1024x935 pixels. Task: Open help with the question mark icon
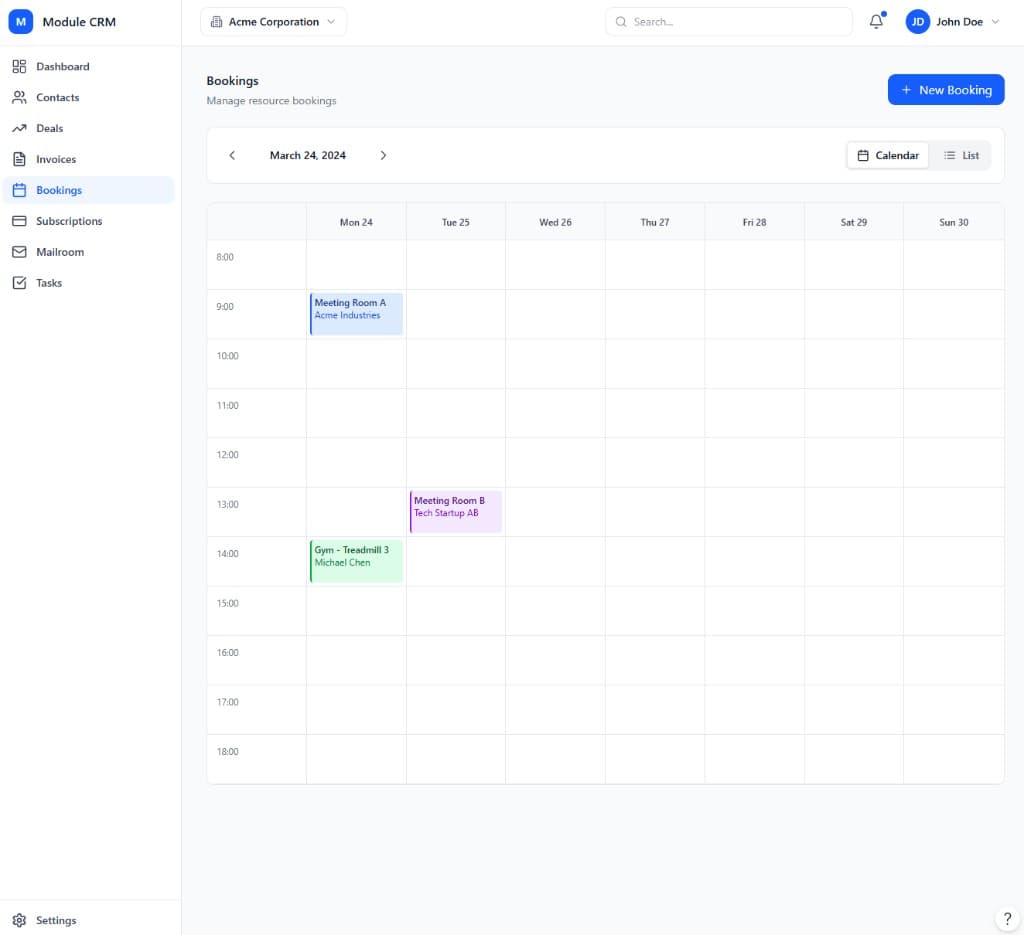click(x=1007, y=919)
